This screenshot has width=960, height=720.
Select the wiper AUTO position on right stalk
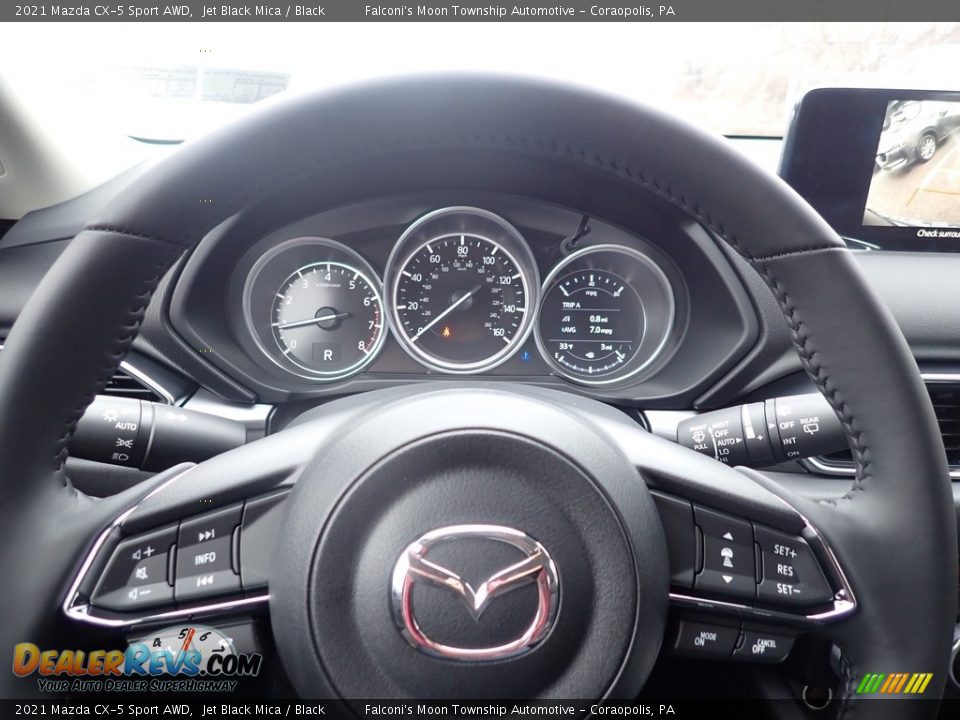[727, 441]
